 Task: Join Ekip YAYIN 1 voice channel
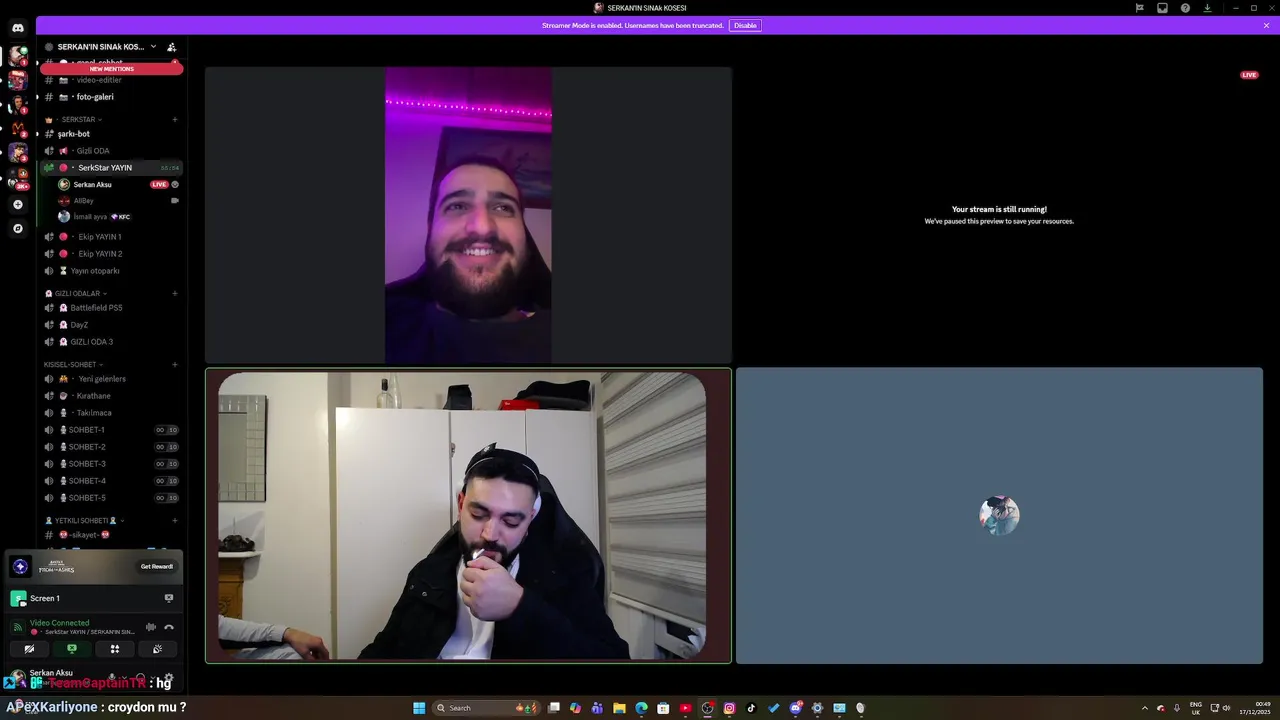point(112,237)
